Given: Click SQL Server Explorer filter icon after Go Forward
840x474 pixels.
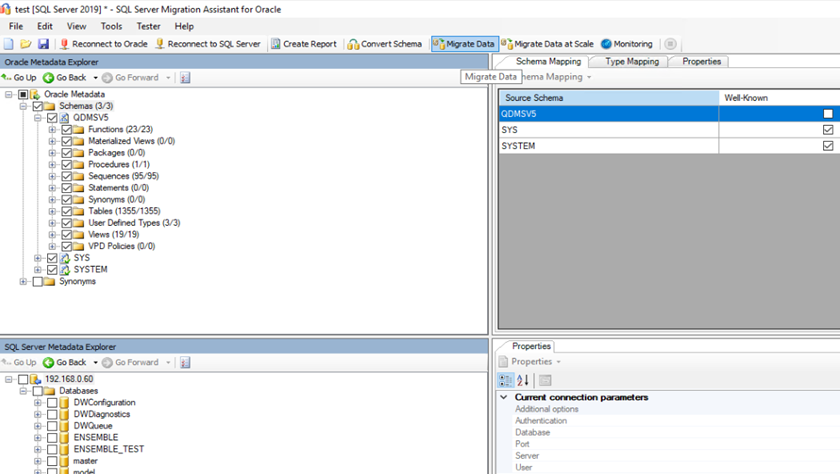Looking at the screenshot, I should click(x=185, y=363).
